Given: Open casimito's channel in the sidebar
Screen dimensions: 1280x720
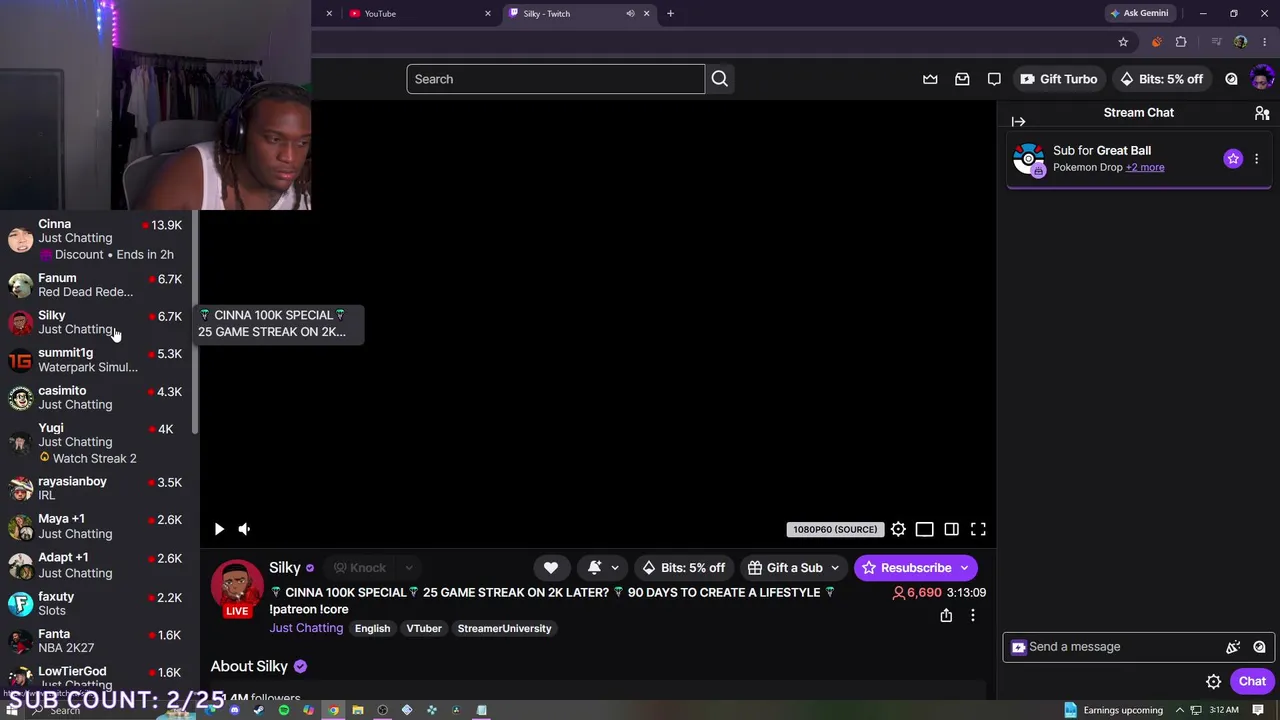Looking at the screenshot, I should tap(97, 398).
